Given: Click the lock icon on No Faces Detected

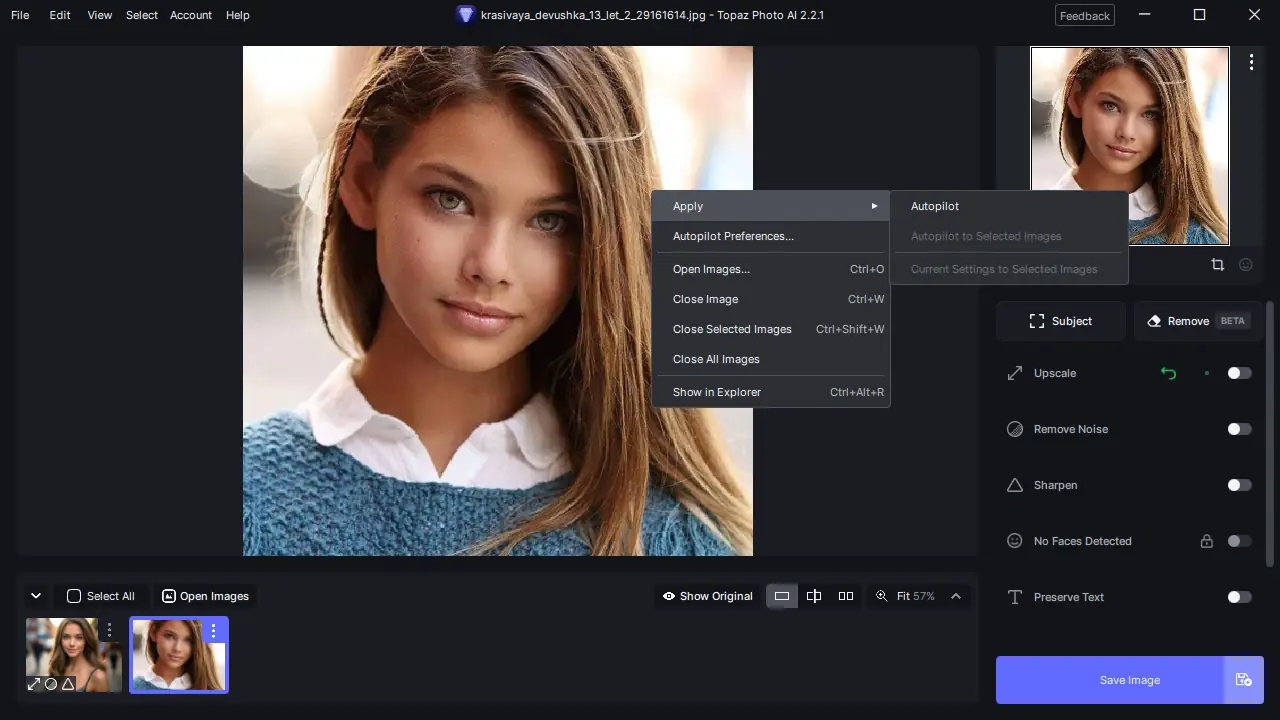Looking at the screenshot, I should [1207, 541].
